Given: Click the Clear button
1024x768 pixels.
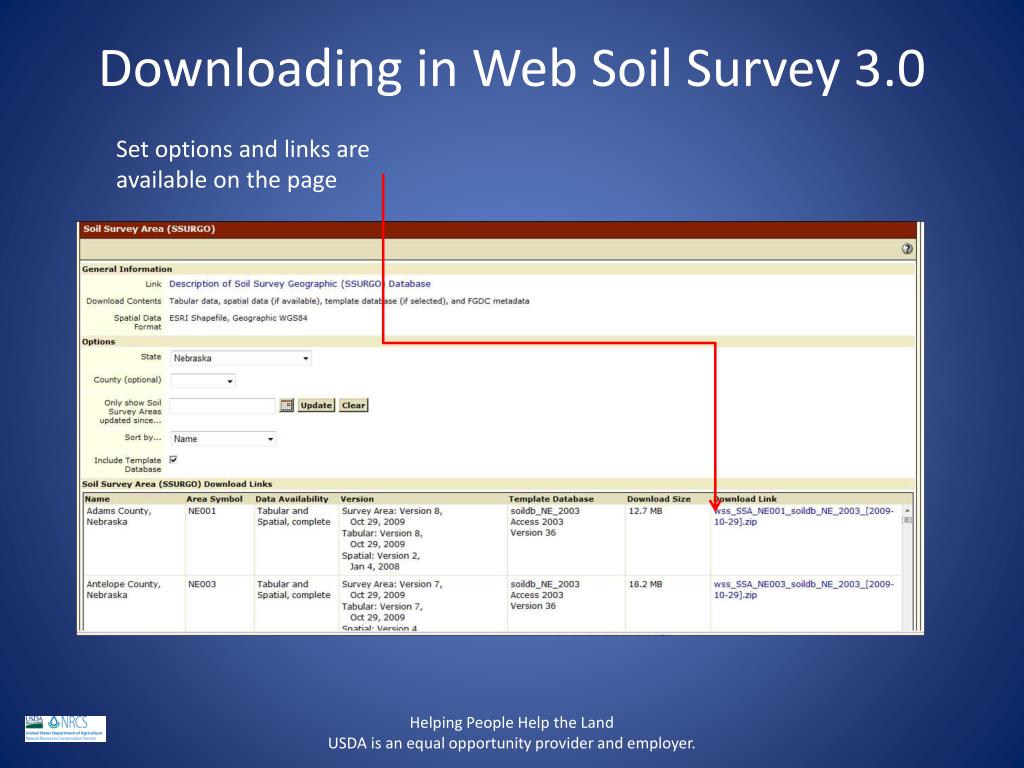Looking at the screenshot, I should point(353,405).
